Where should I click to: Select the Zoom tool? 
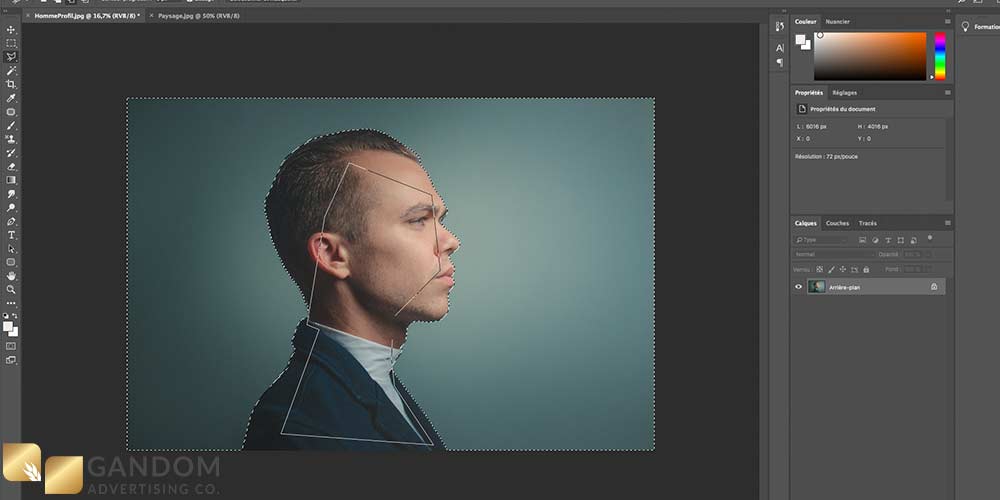click(11, 290)
